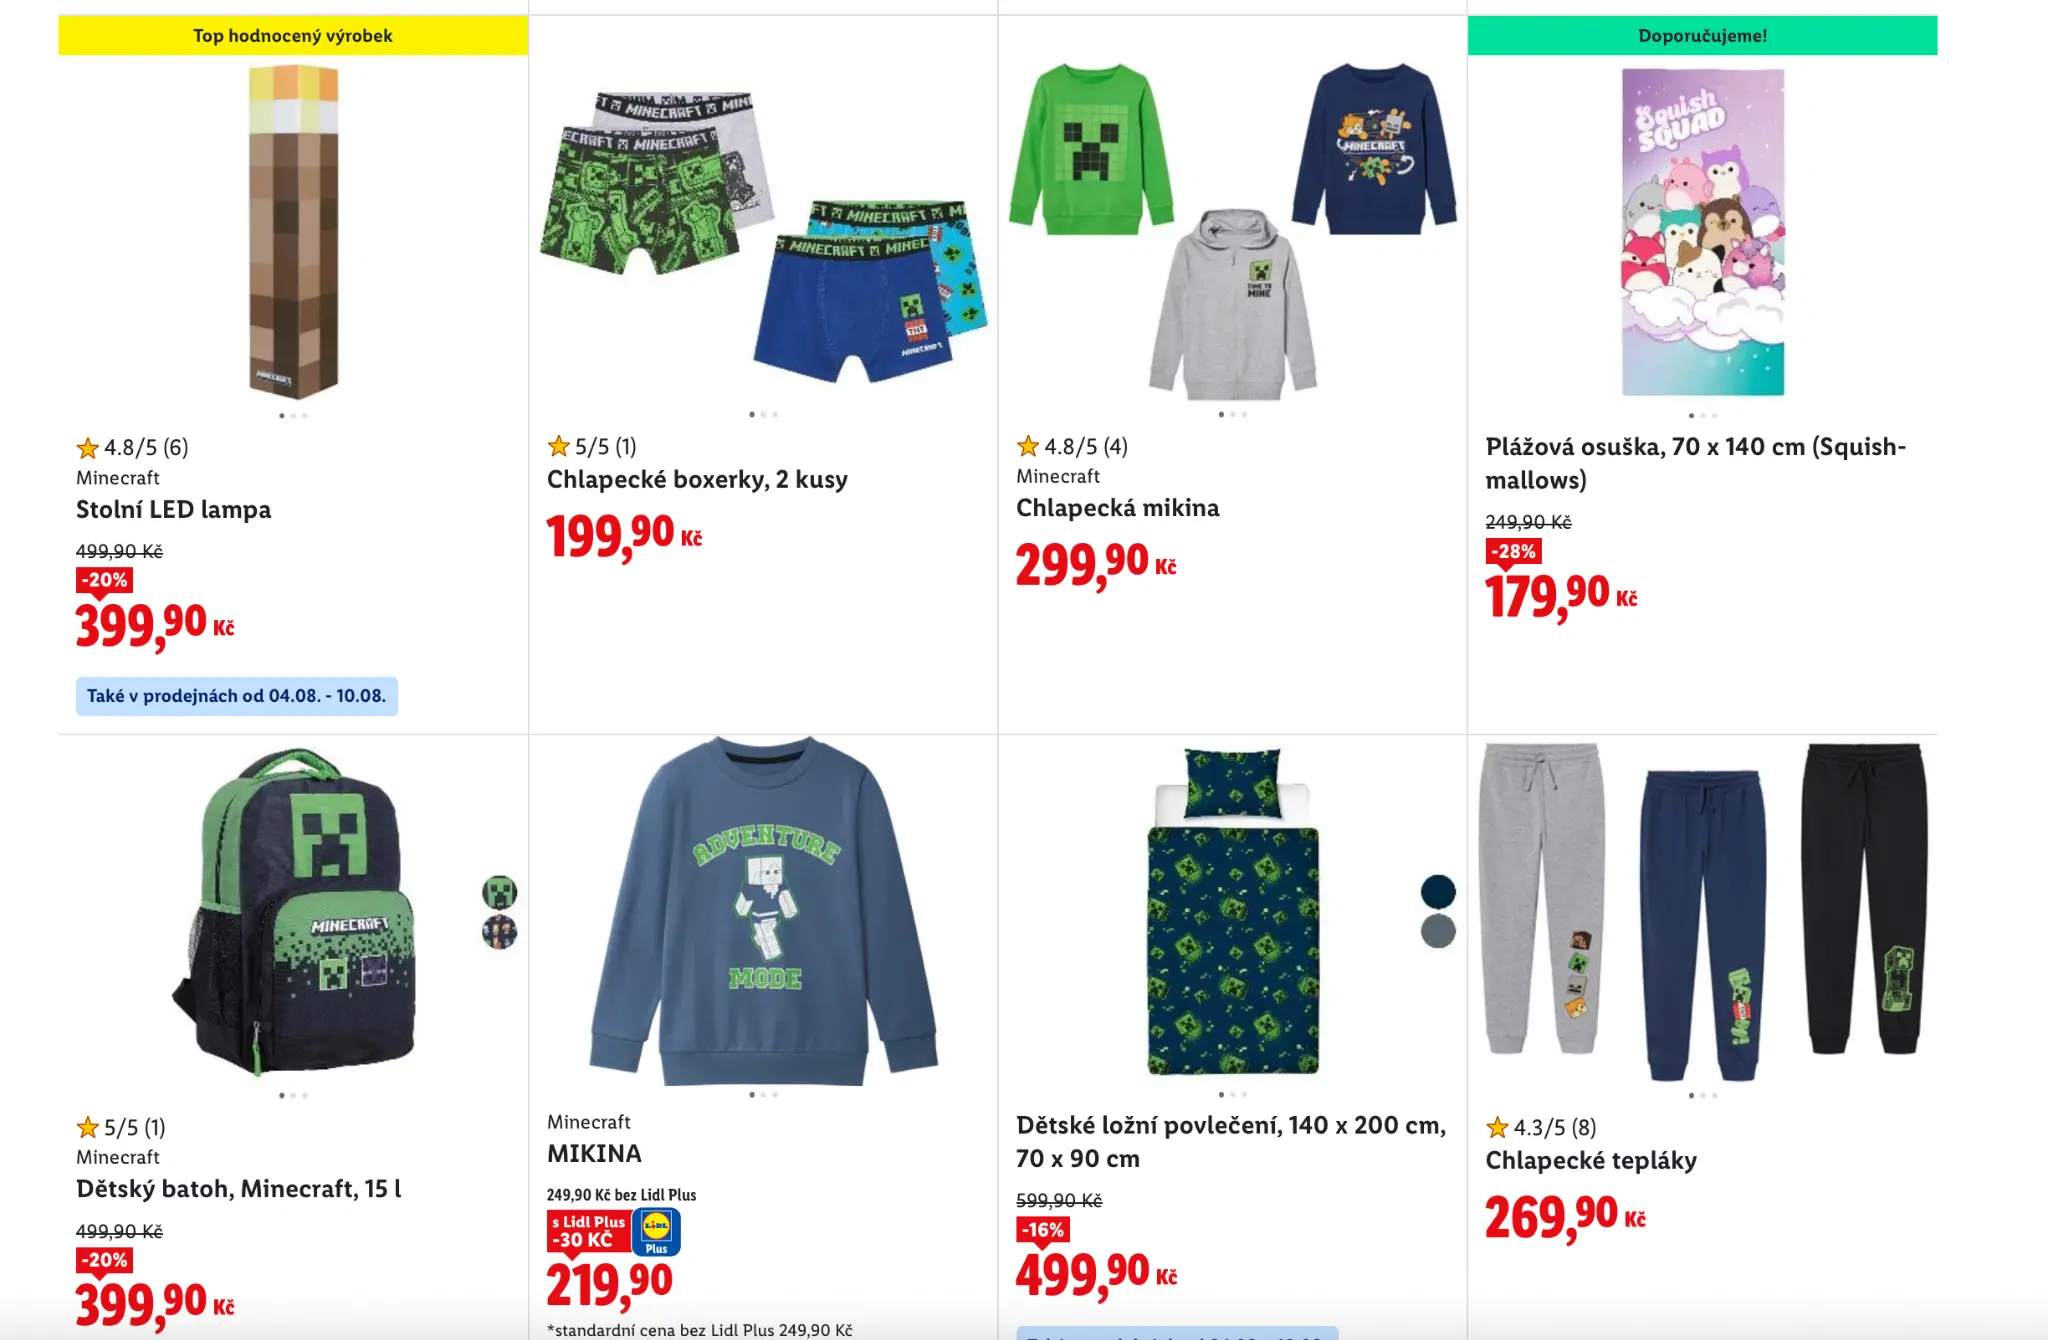This screenshot has height=1340, width=2048.
Task: Click the image carousel dots under the hoodies
Action: click(1232, 414)
